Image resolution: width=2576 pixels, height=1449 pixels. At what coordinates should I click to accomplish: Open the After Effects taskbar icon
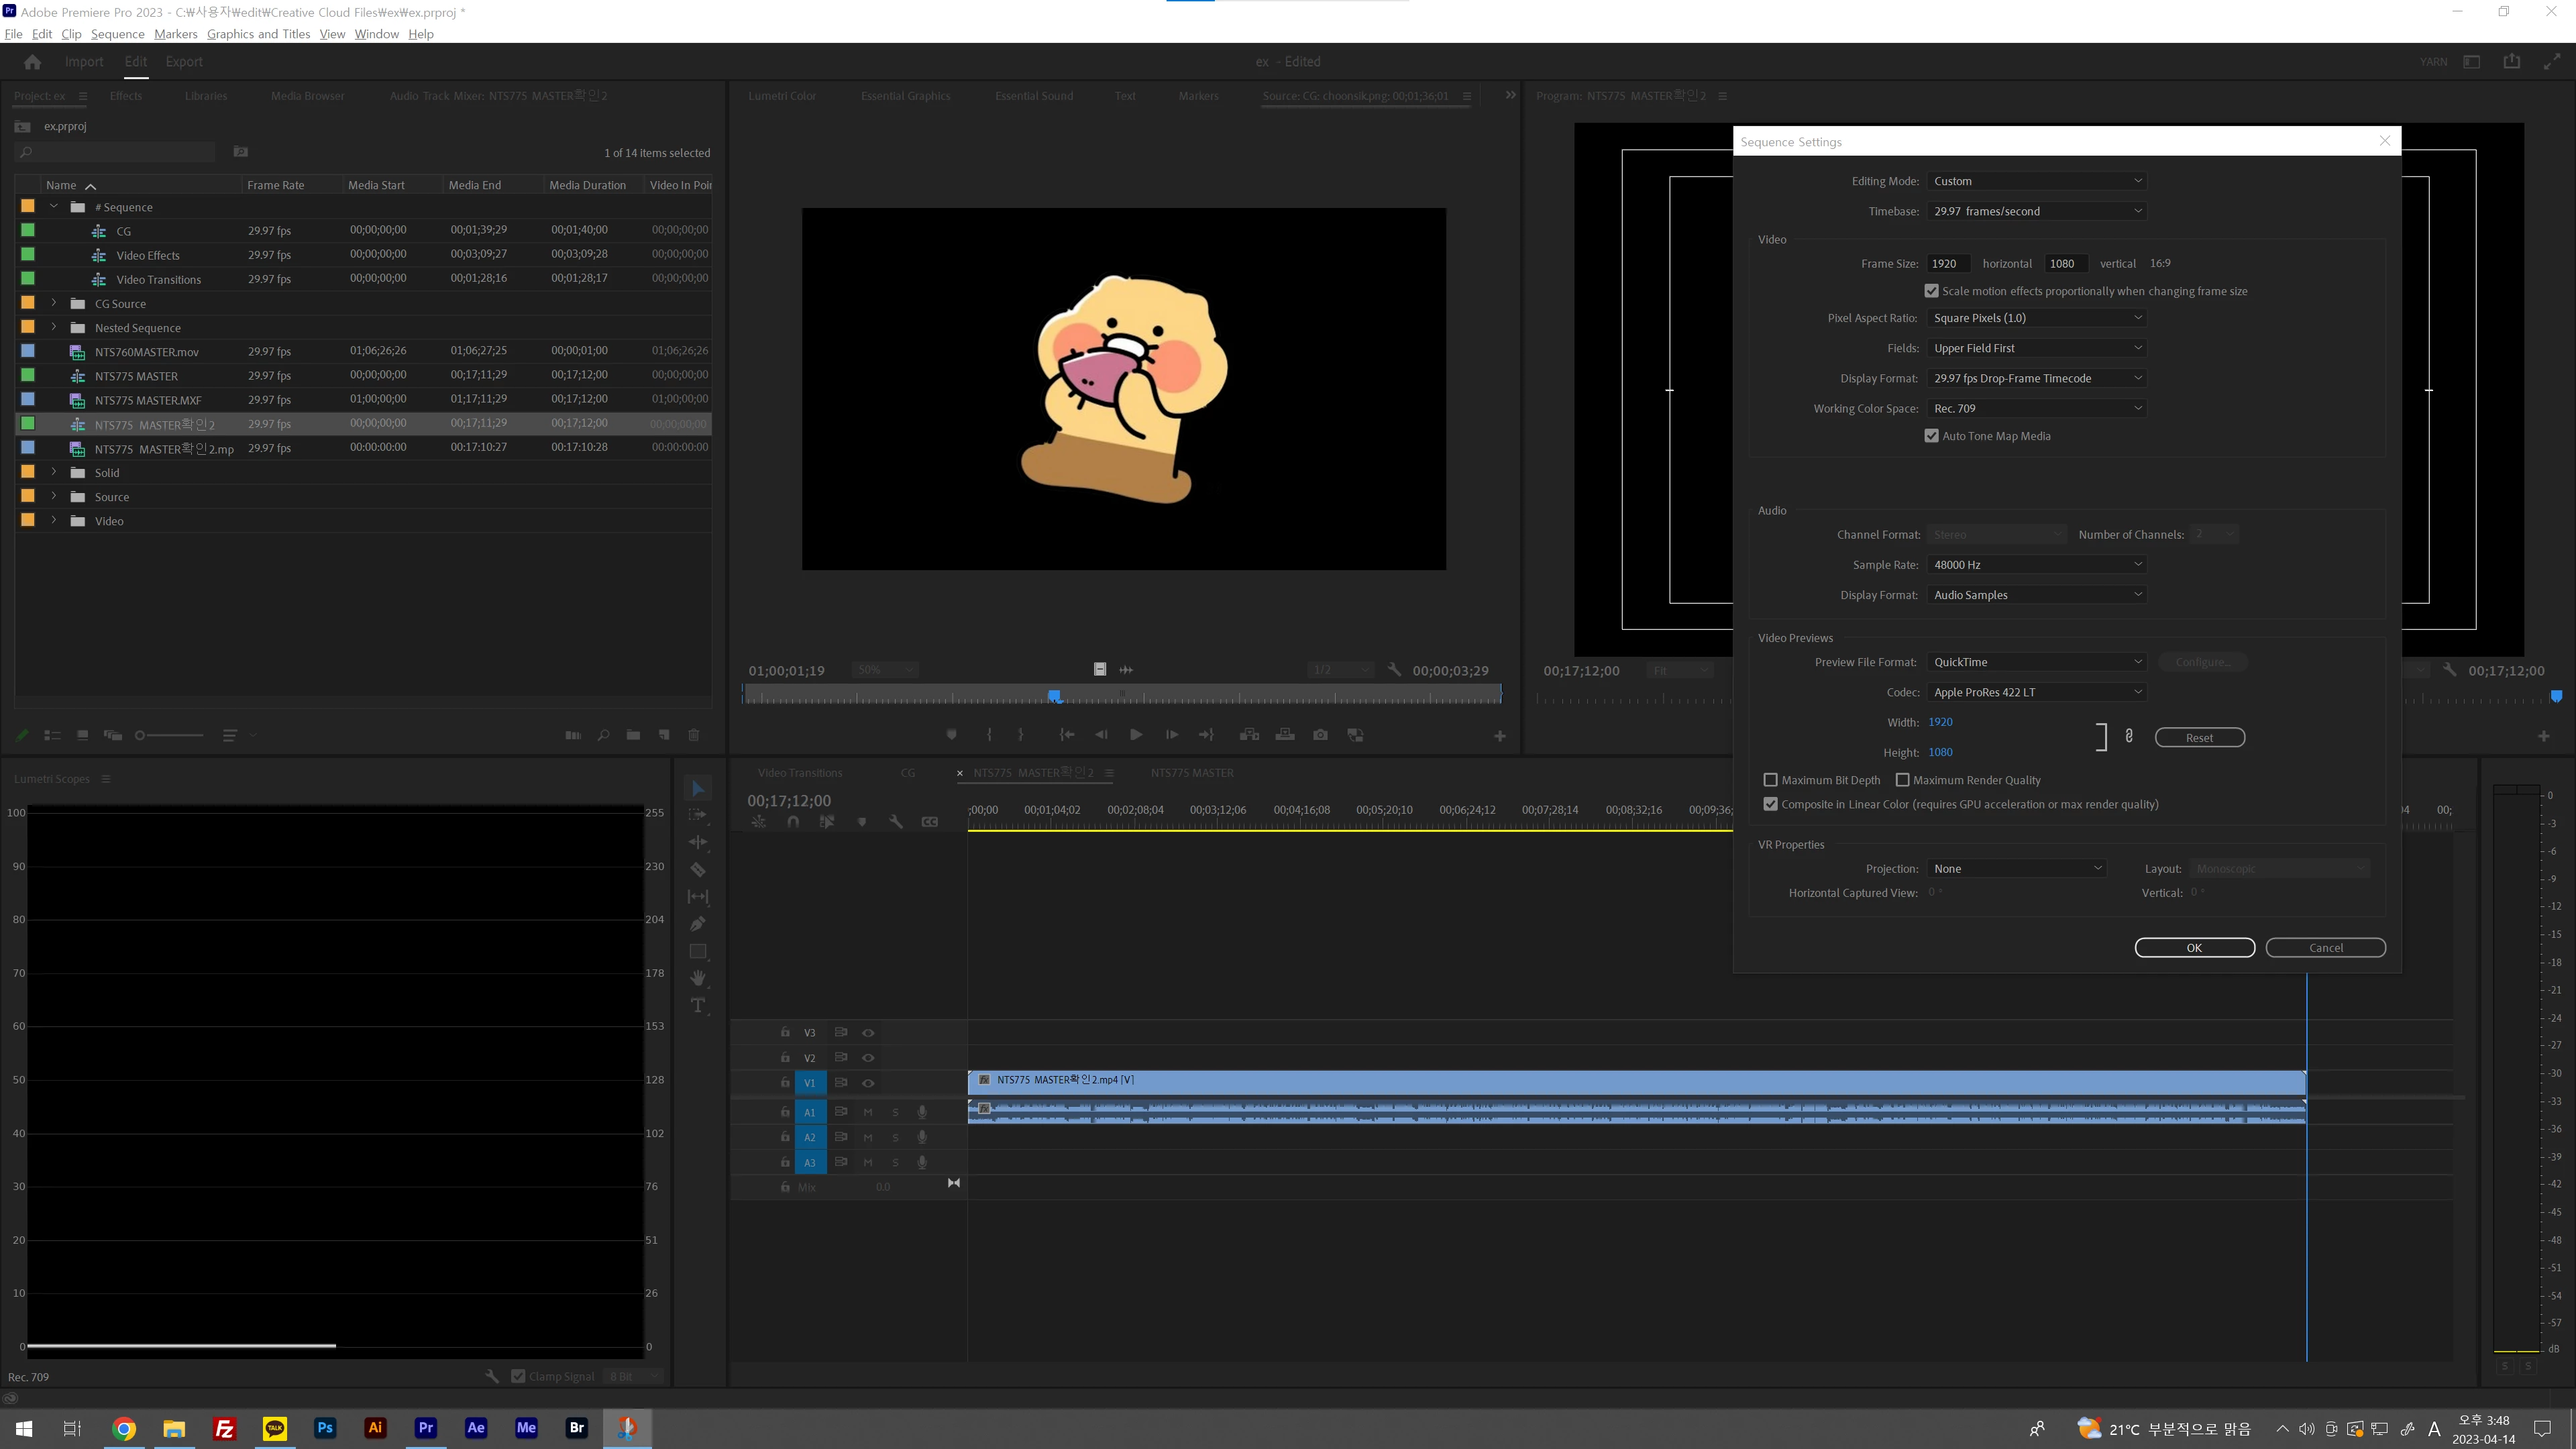click(x=476, y=1428)
